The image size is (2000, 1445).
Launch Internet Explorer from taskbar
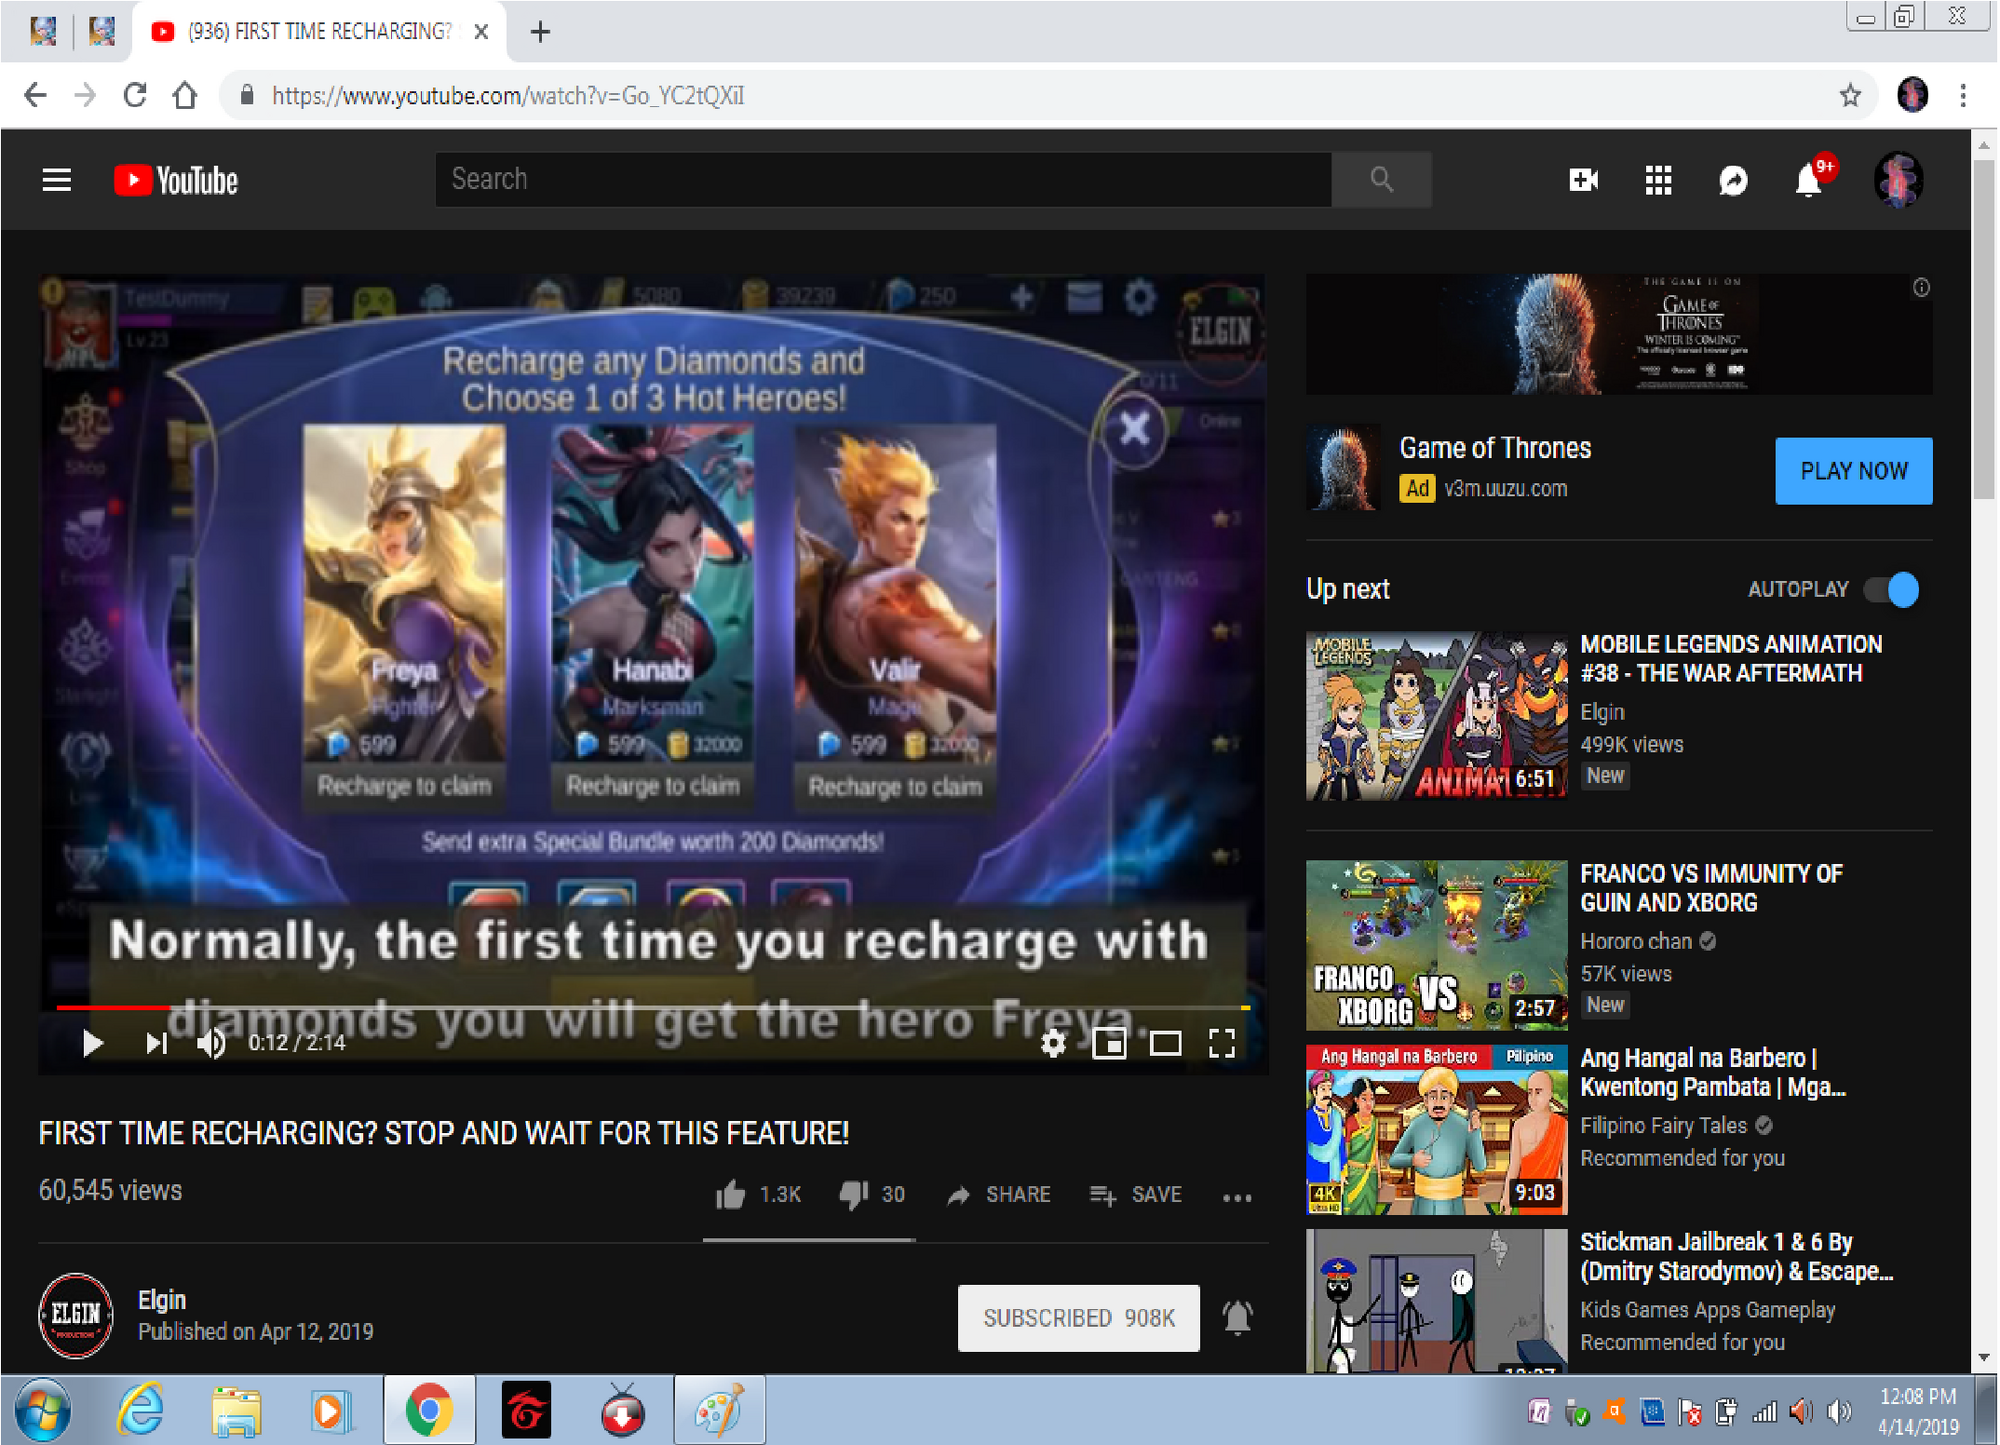(x=140, y=1411)
